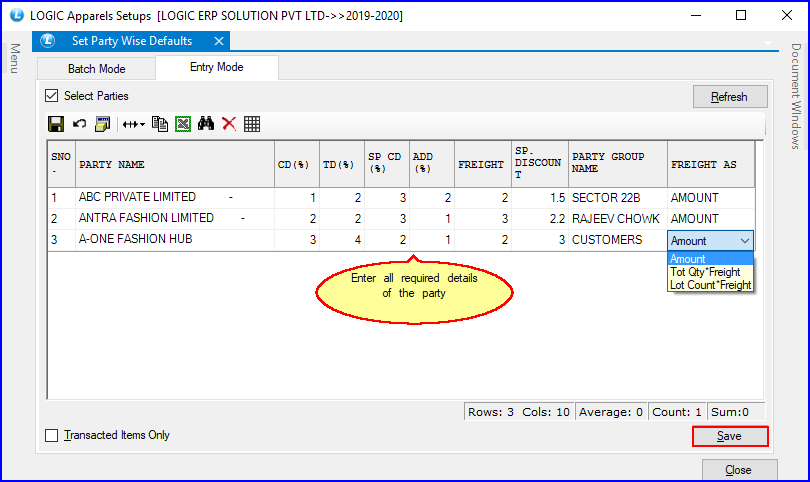This screenshot has height=482, width=810.
Task: Click the PARTY NAME column header
Action: coord(175,164)
